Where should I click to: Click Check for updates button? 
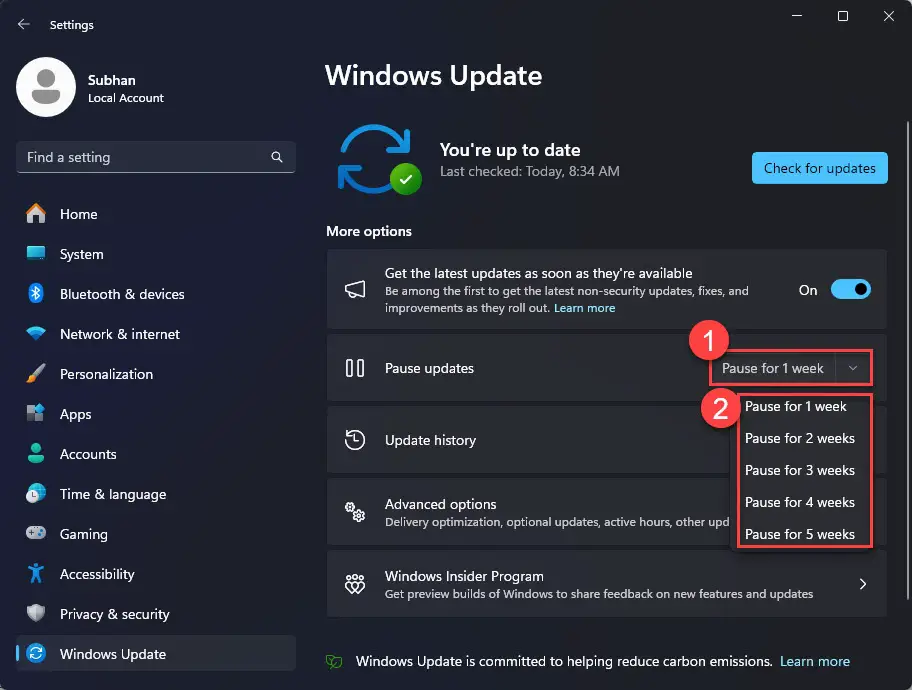tap(820, 168)
